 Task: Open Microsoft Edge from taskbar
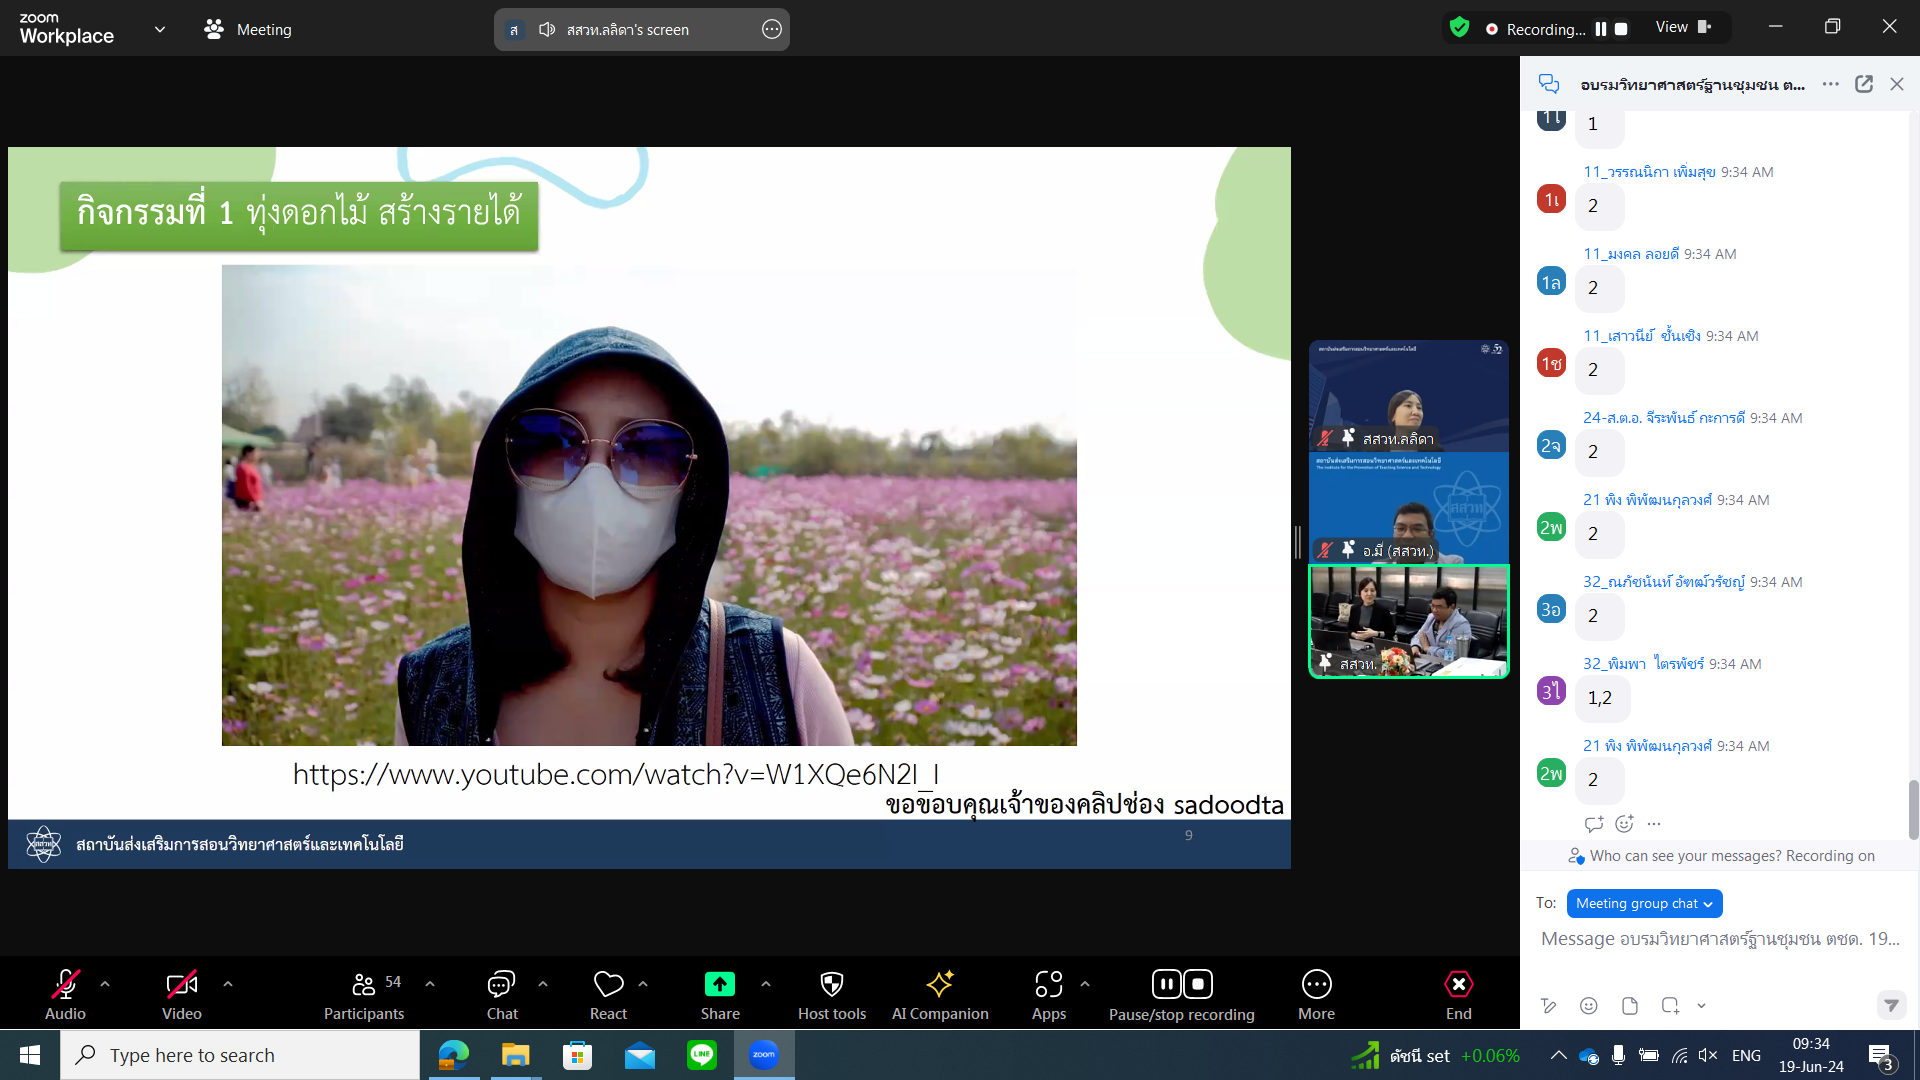pyautogui.click(x=454, y=1055)
